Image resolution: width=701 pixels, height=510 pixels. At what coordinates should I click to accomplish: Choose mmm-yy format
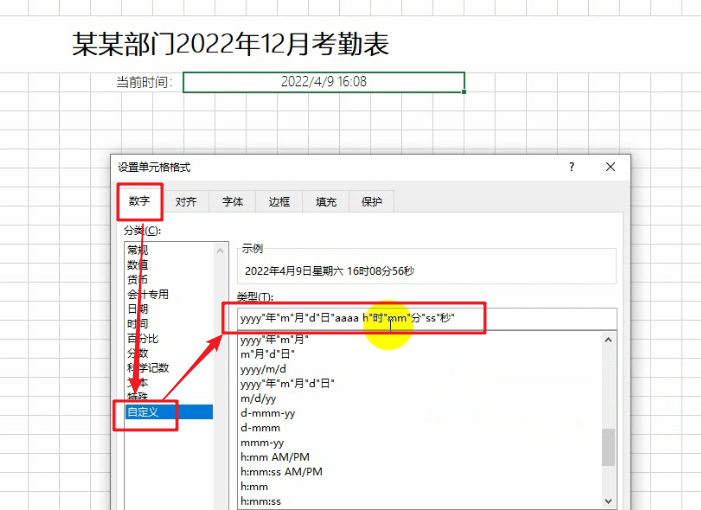pos(262,443)
